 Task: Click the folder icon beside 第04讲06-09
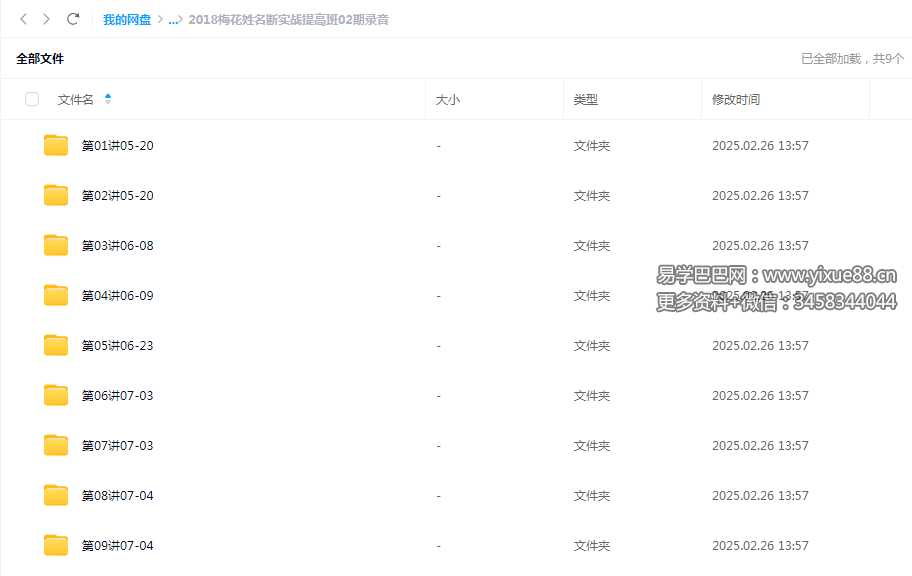55,295
